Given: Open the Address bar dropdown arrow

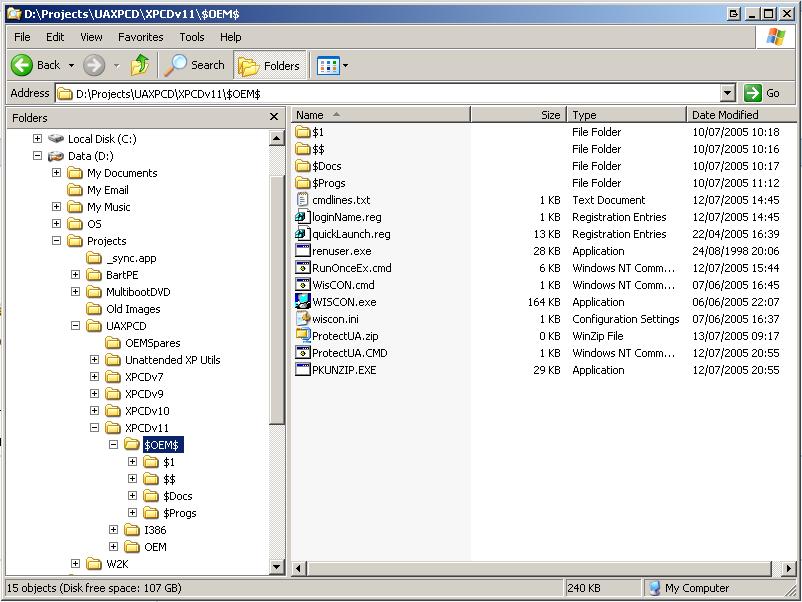Looking at the screenshot, I should [728, 93].
